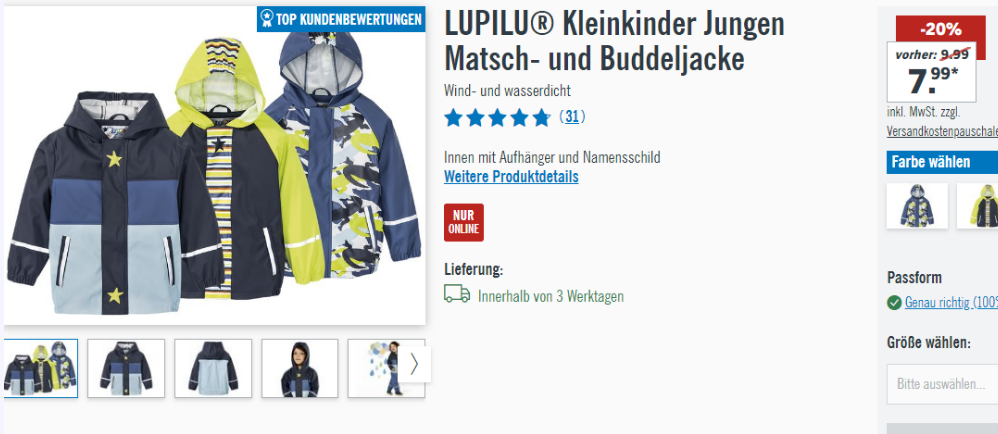Open Genau richtig fit rating link
Viewport: 998px width, 434px height.
pos(951,302)
